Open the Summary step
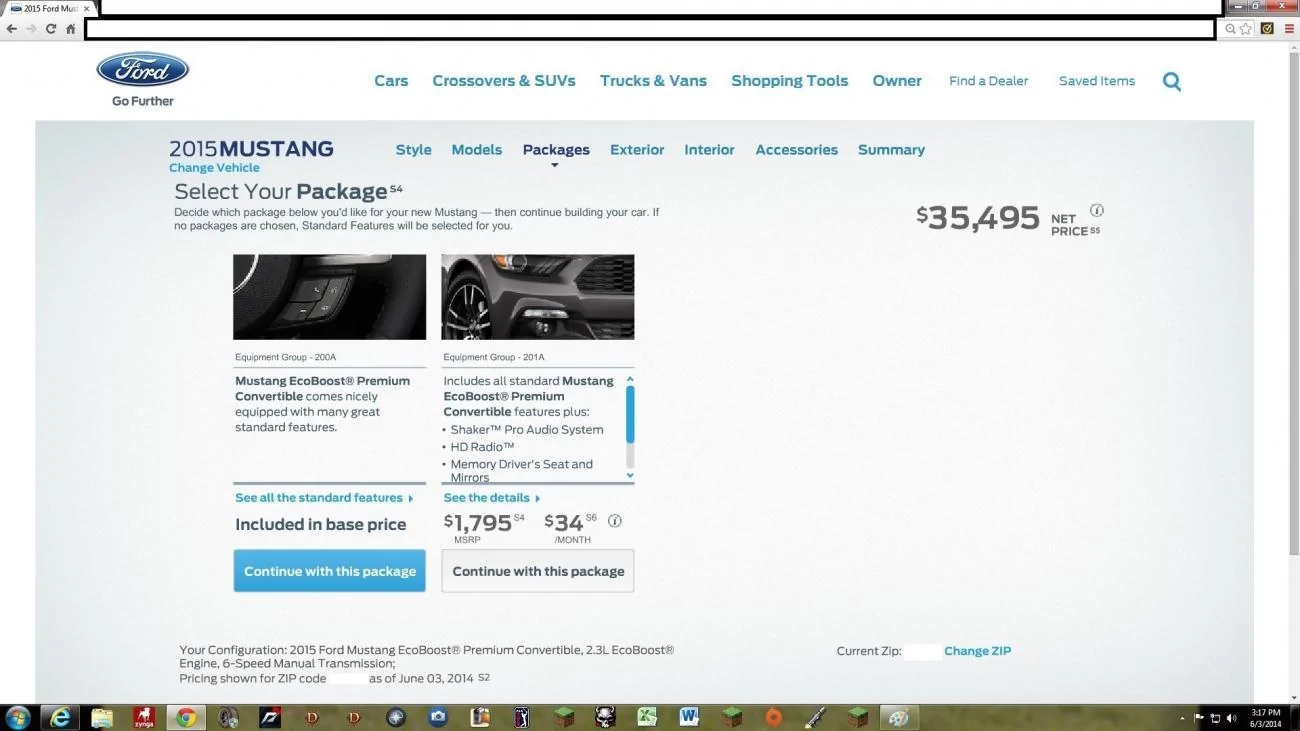Viewport: 1300px width, 731px height. click(x=891, y=150)
